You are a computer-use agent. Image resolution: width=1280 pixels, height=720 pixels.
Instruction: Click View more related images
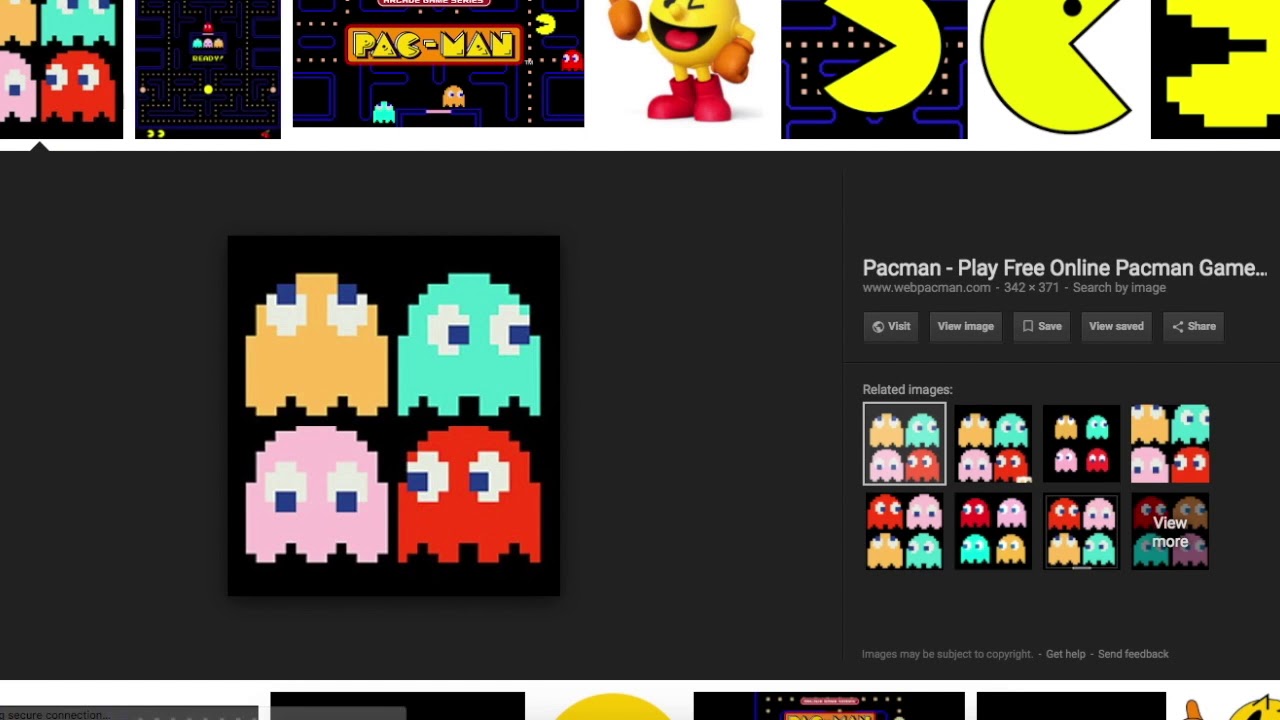coord(1170,531)
